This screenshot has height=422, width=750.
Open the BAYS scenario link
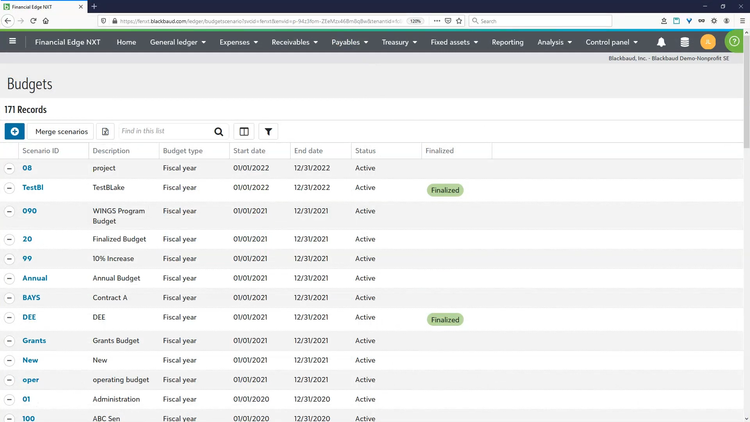pyautogui.click(x=31, y=298)
